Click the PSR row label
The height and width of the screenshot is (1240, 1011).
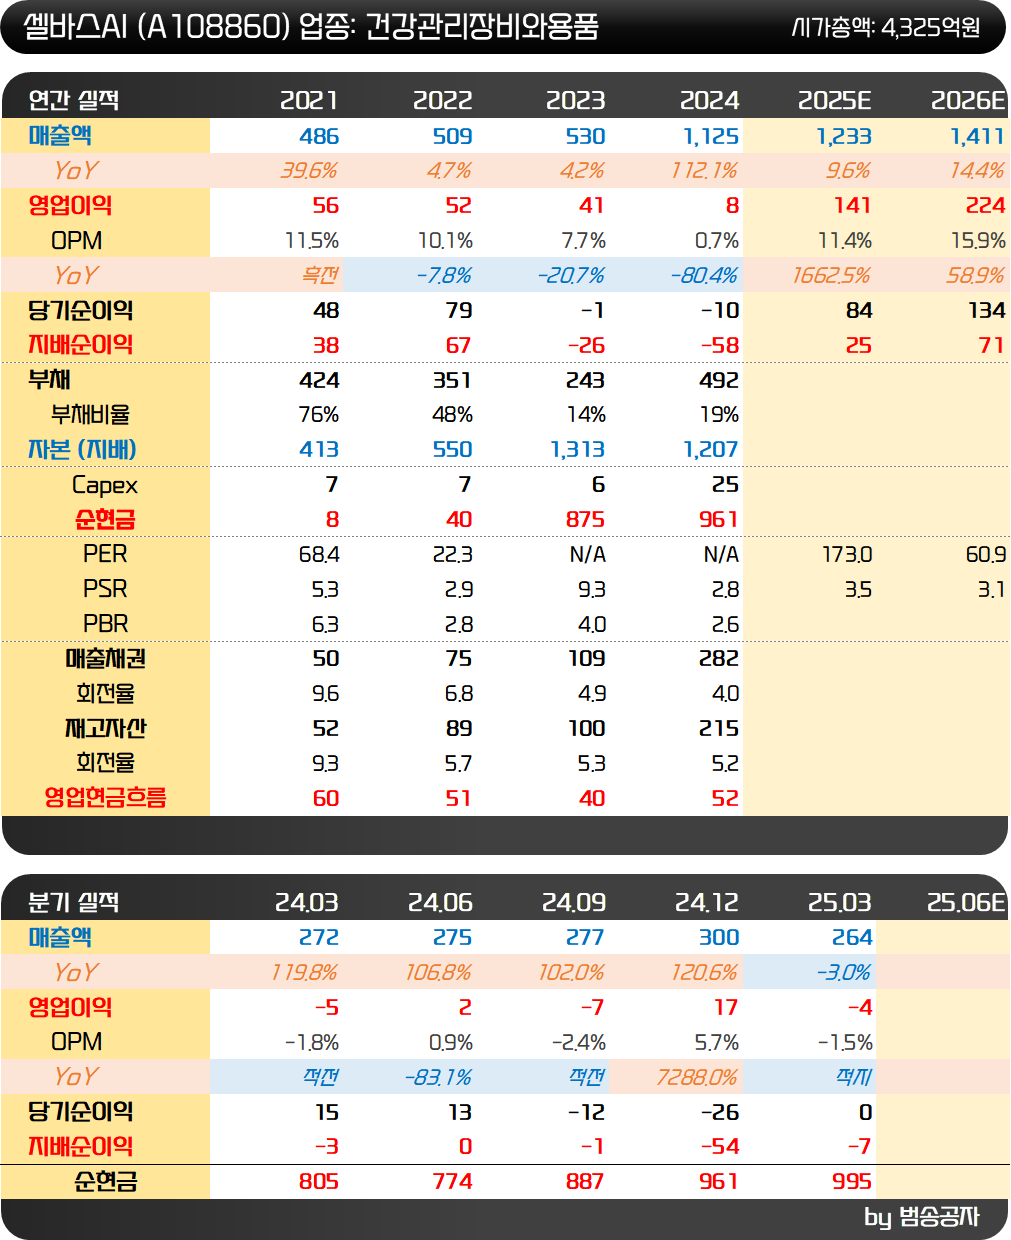click(x=105, y=589)
